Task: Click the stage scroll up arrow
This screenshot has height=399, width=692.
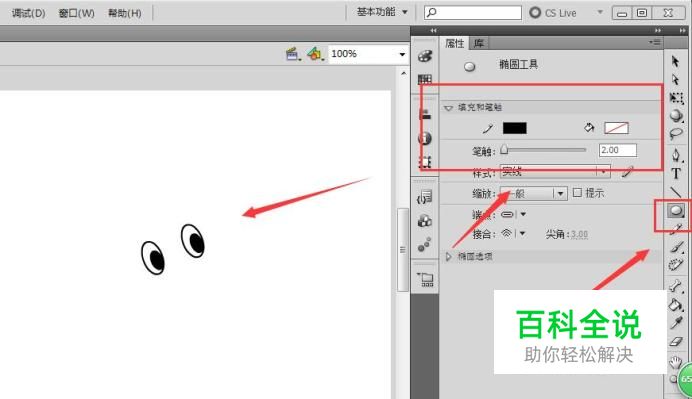Action: pos(403,73)
